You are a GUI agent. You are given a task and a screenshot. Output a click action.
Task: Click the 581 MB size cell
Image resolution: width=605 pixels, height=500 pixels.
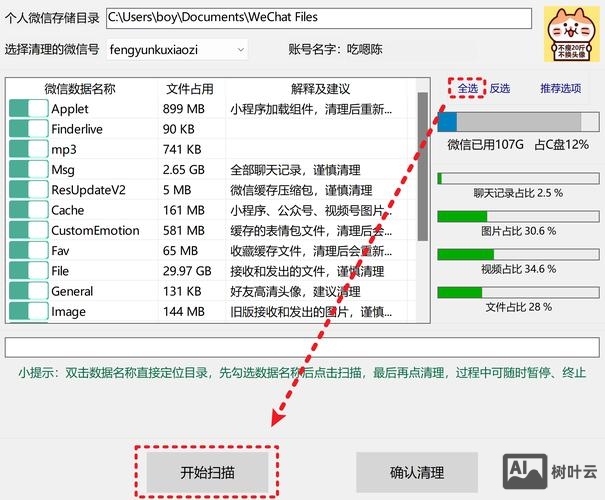click(x=184, y=230)
